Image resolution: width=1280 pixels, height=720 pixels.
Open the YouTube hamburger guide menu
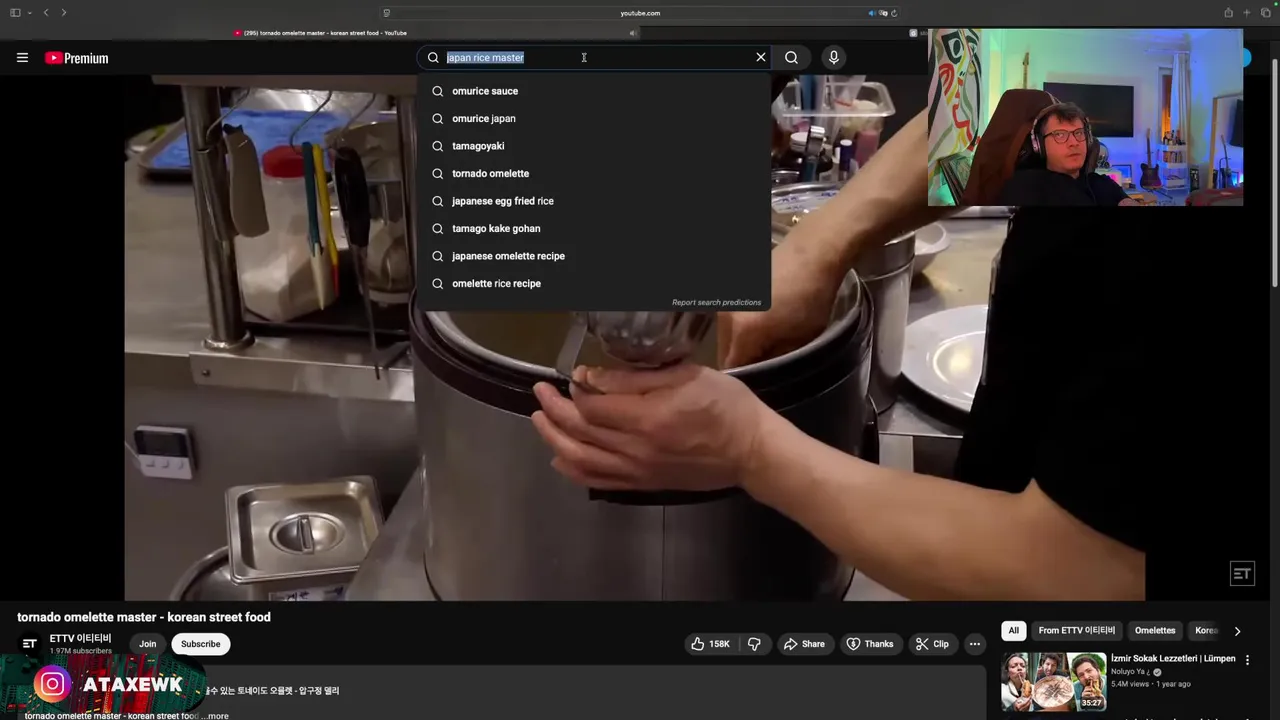22,58
